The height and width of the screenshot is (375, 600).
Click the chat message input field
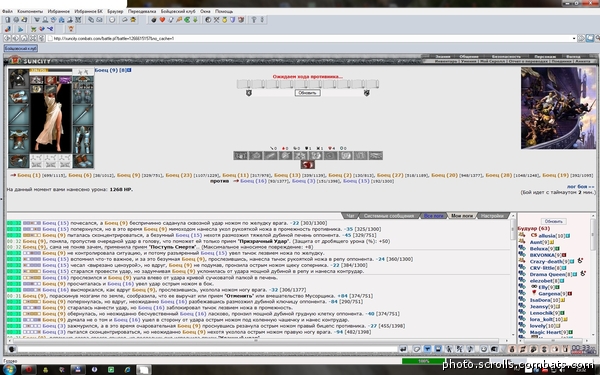(x=207, y=349)
